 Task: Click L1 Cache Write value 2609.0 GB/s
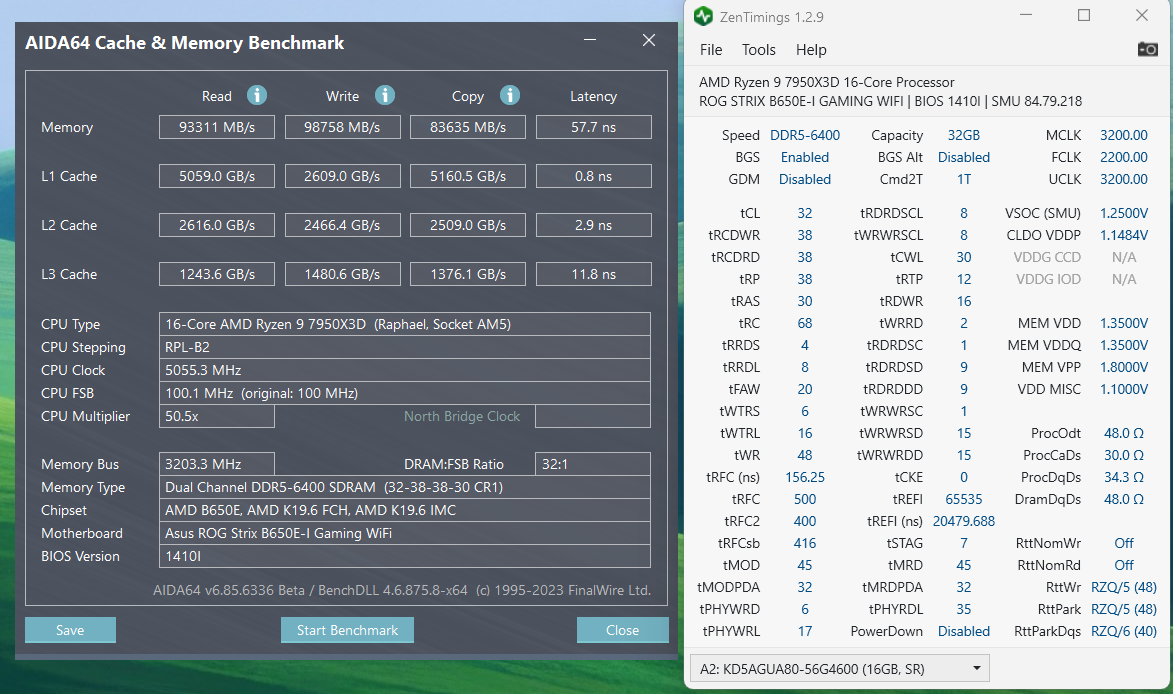343,176
